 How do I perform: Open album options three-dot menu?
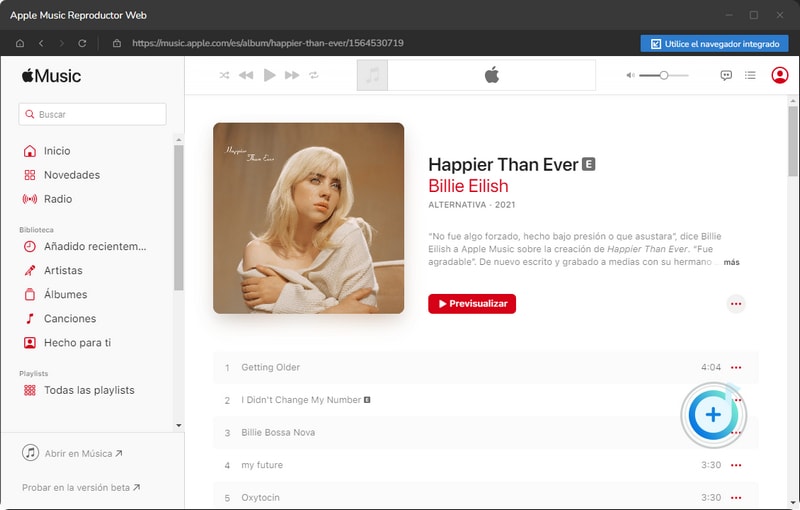[x=736, y=304]
